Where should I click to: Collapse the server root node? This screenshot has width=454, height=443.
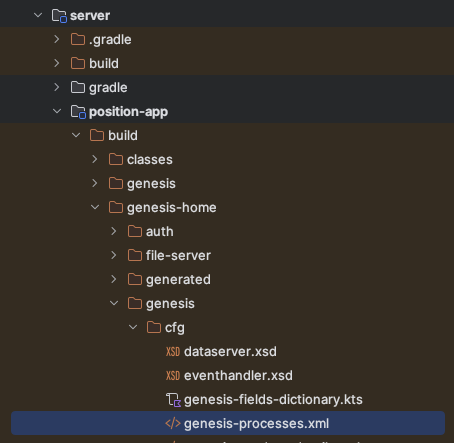38,15
